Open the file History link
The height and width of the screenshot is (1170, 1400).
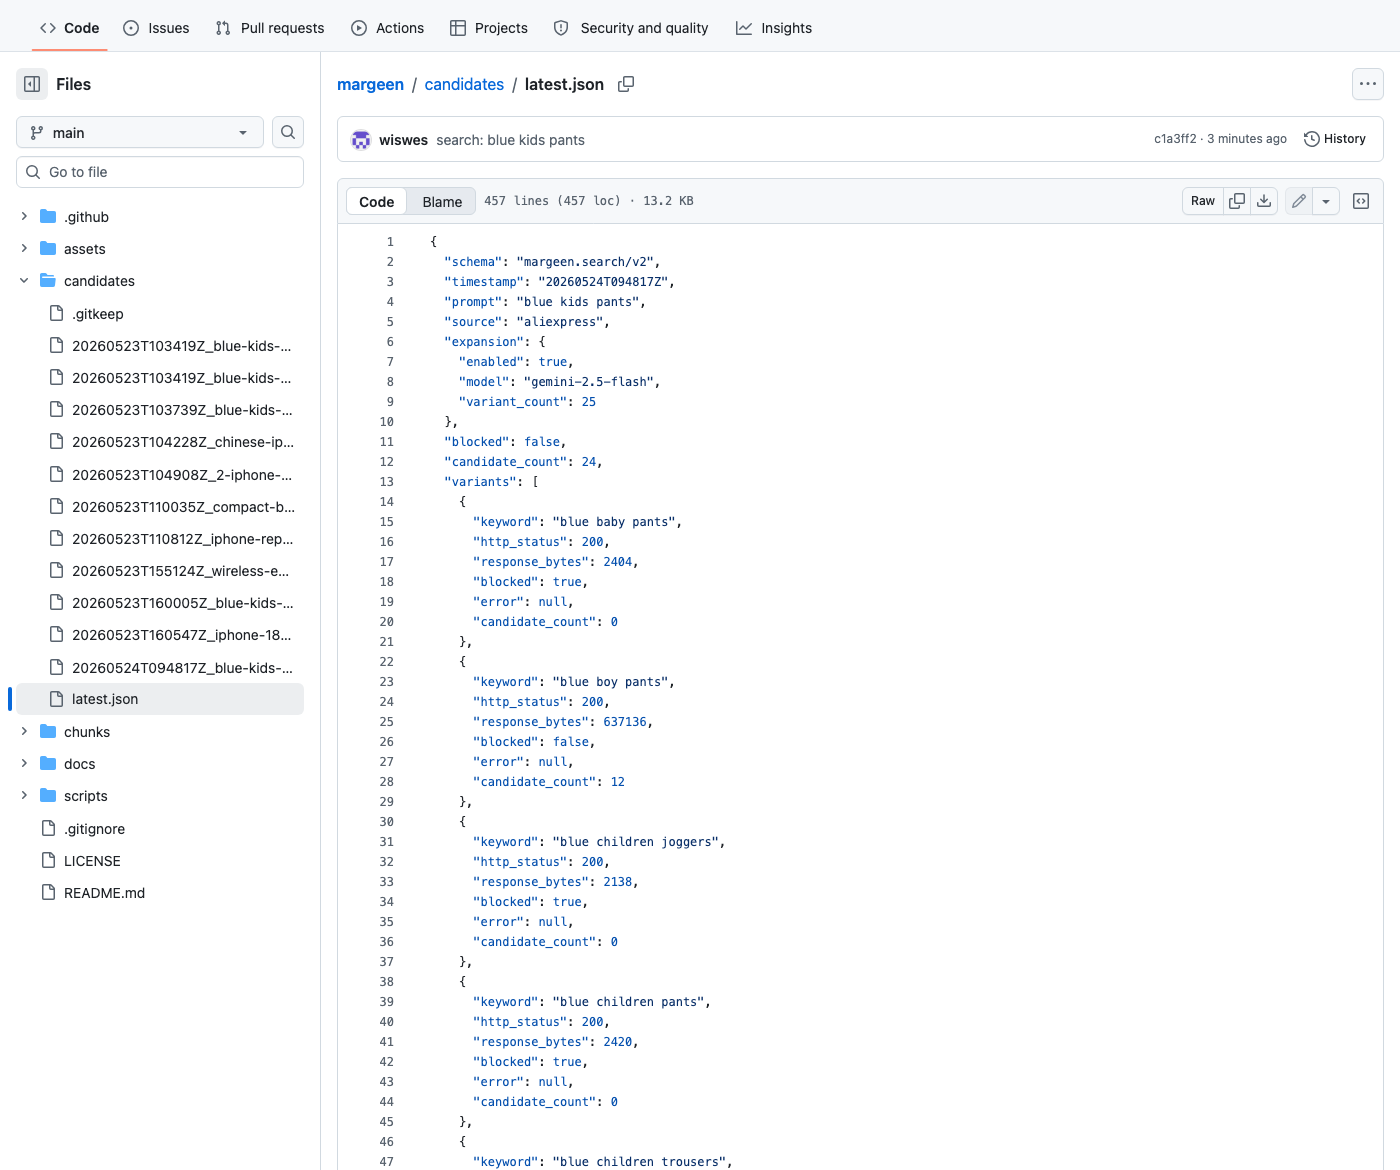[1335, 139]
